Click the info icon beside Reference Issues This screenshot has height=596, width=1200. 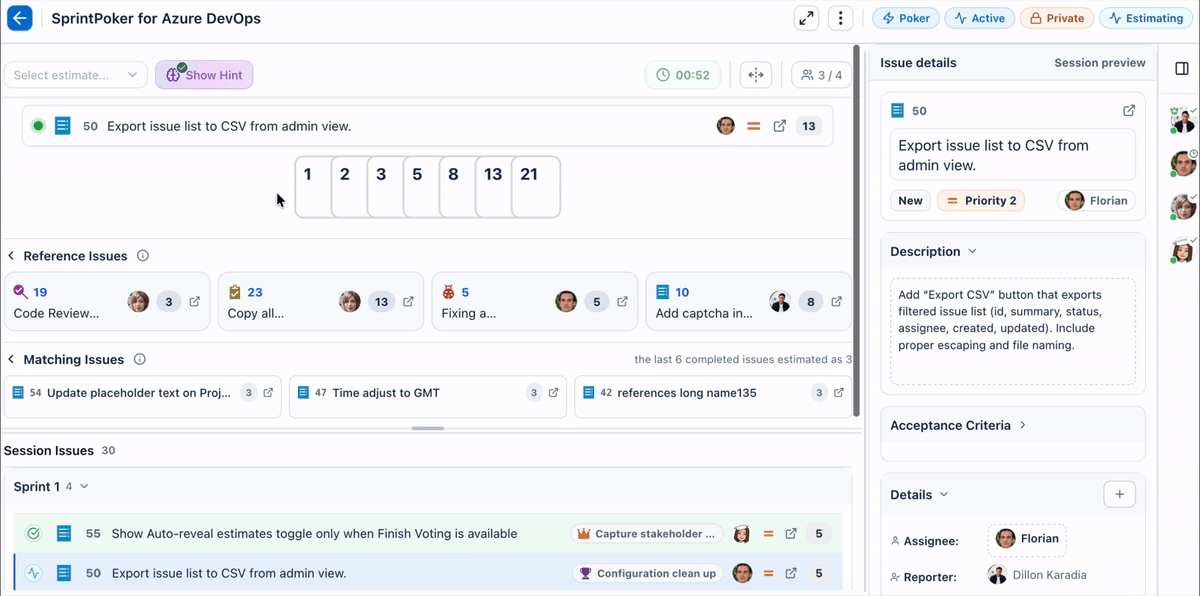tap(143, 256)
